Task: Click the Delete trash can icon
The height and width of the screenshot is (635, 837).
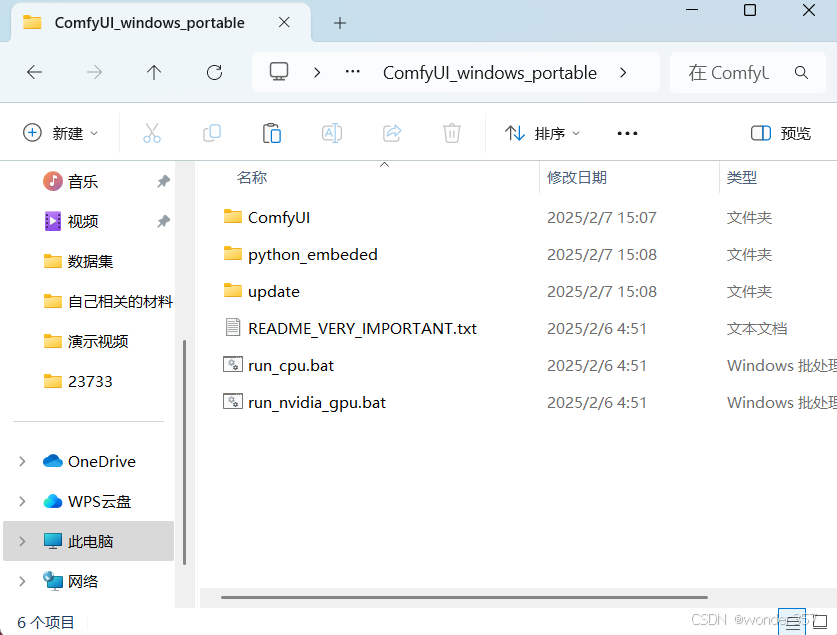Action: point(452,133)
